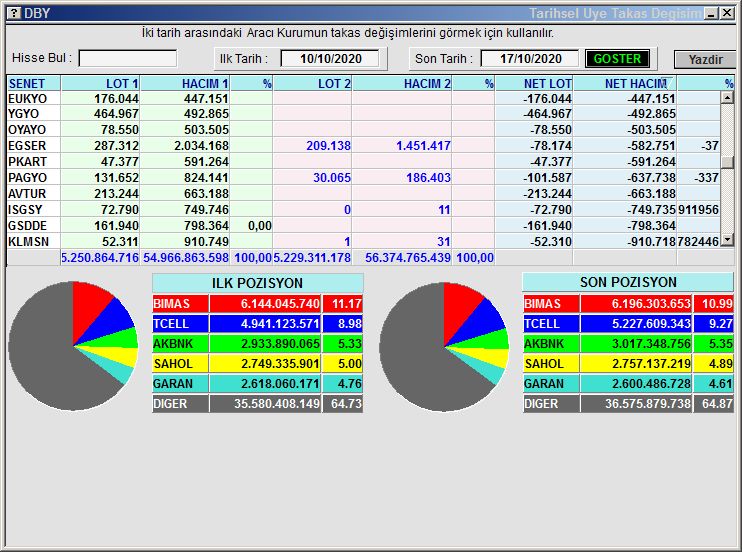Click the ILK POZISYON pie chart
This screenshot has width=742, height=552.
coord(73,346)
